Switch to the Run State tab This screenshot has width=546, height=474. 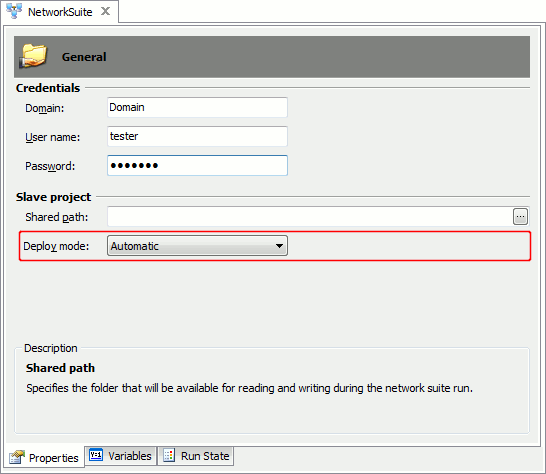click(x=196, y=456)
